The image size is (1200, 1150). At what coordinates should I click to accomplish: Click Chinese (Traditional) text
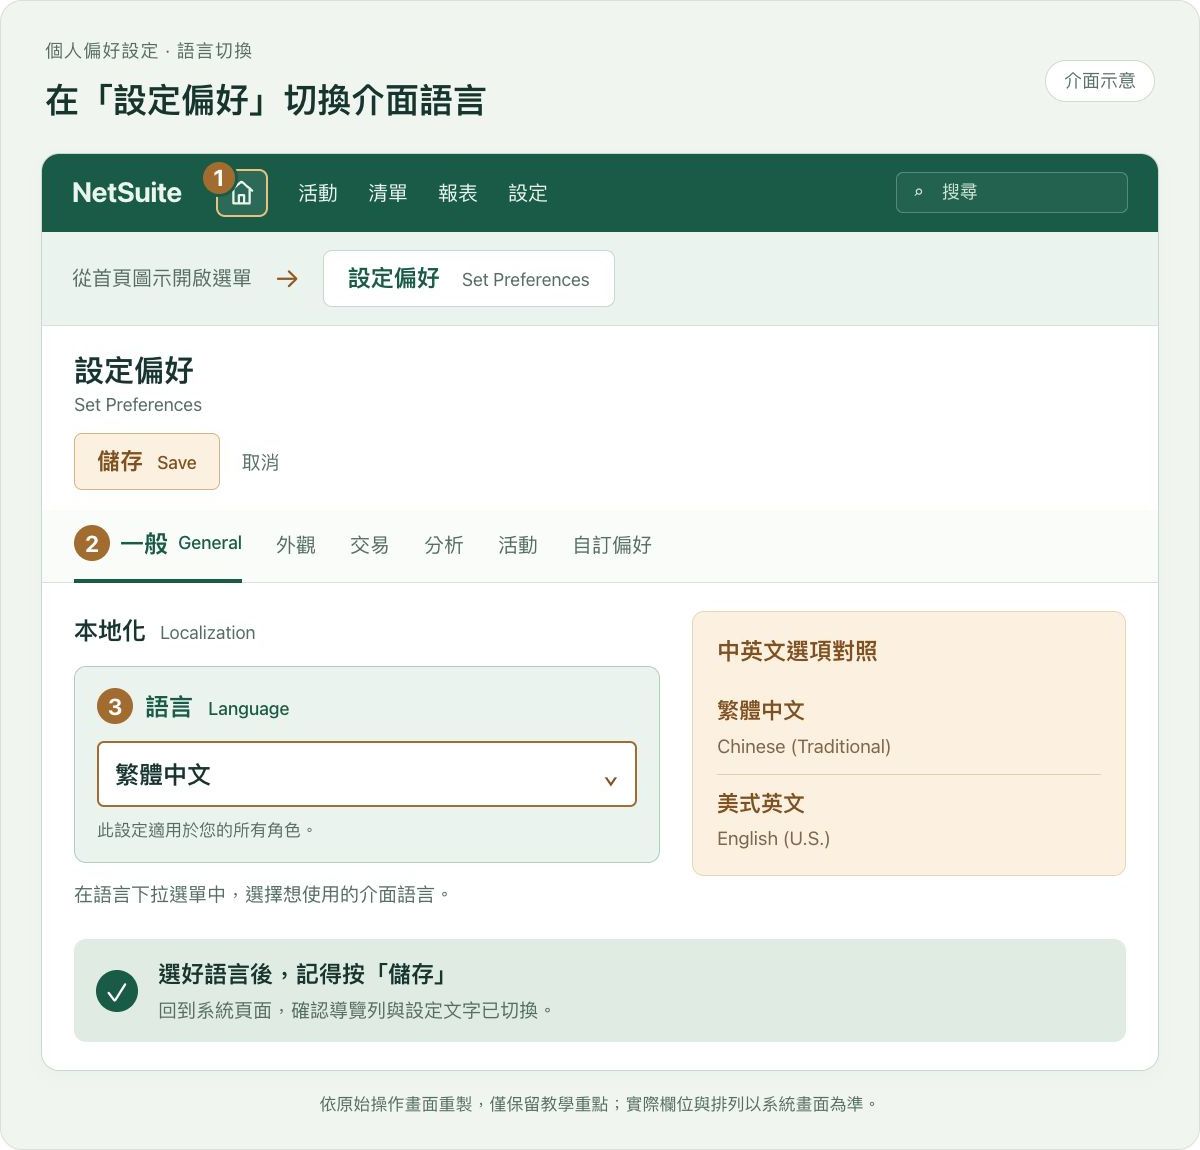[804, 747]
